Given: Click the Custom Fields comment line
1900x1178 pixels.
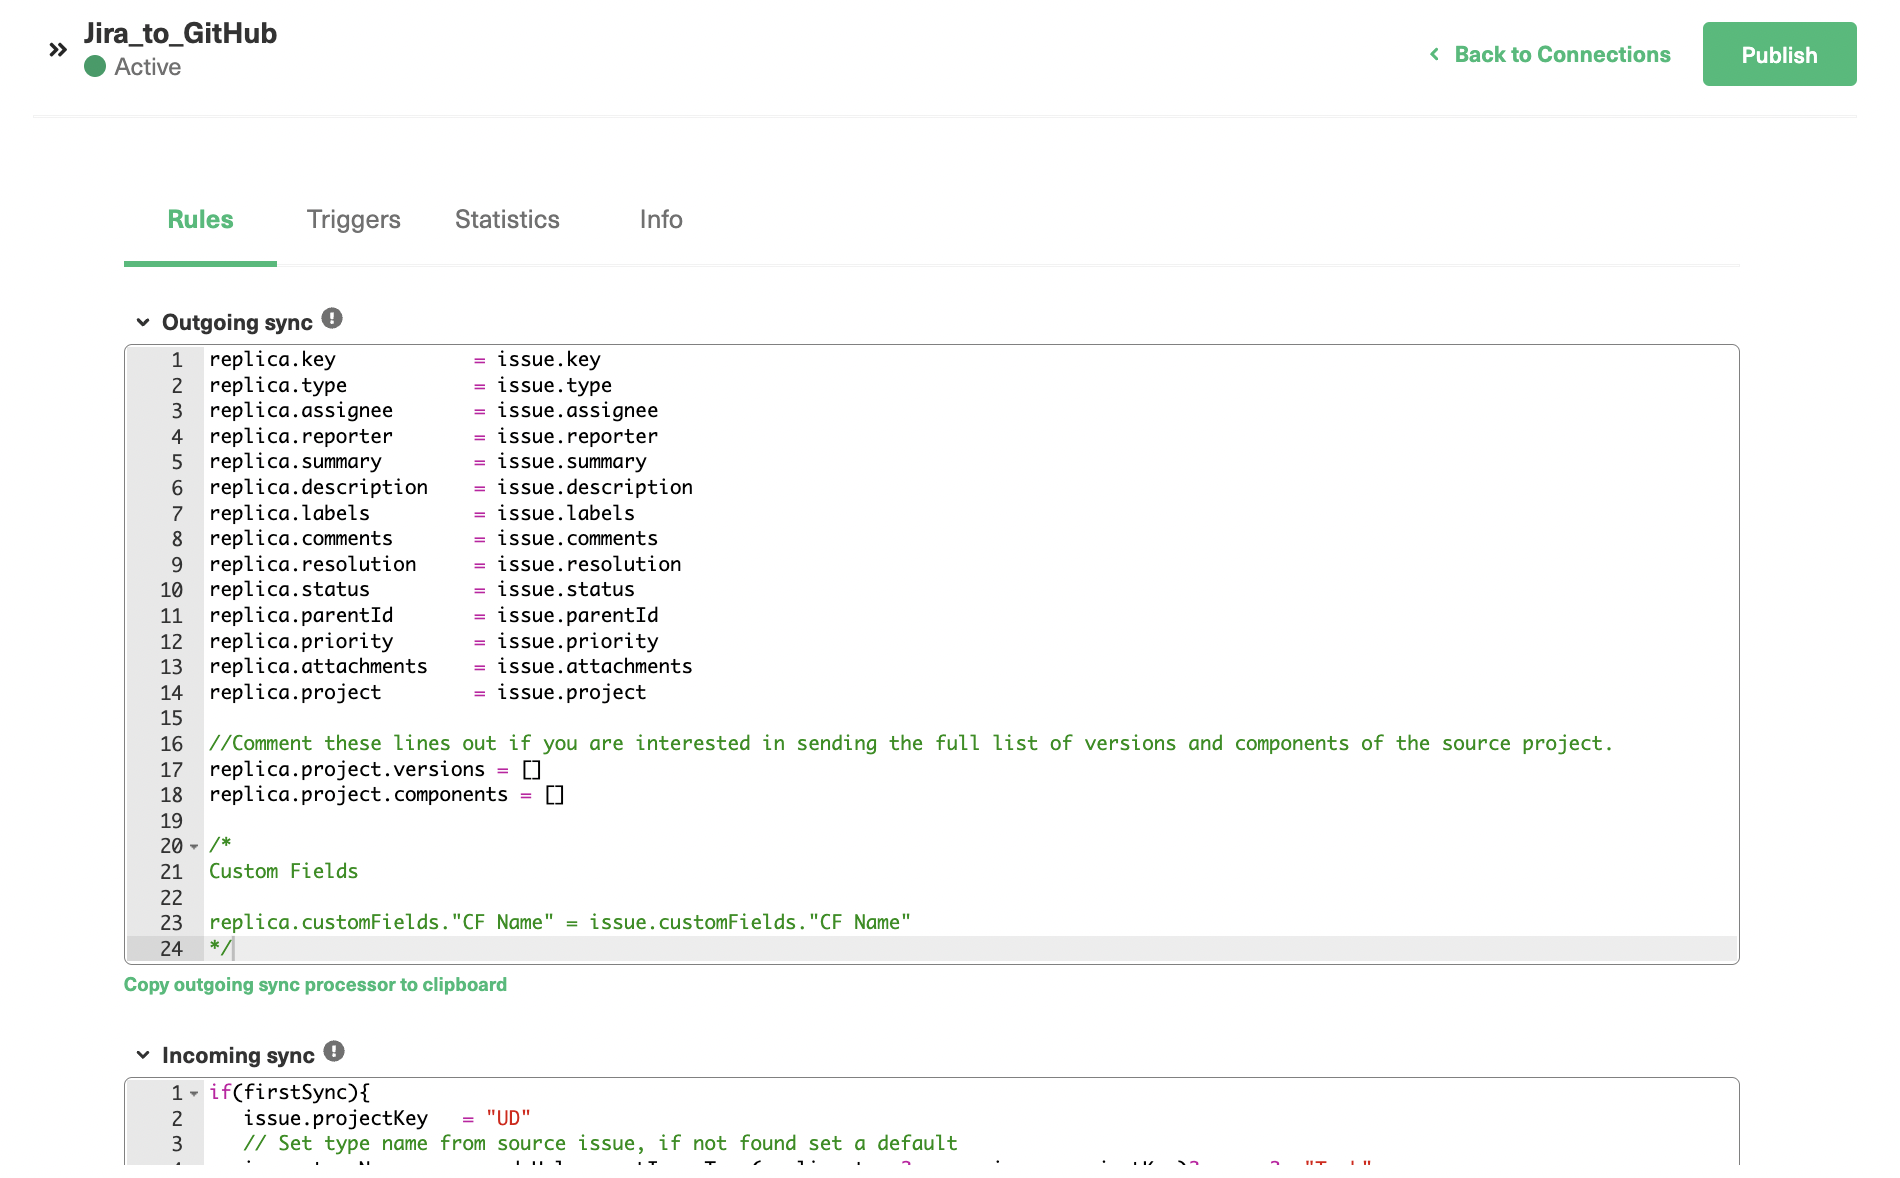Looking at the screenshot, I should (283, 871).
